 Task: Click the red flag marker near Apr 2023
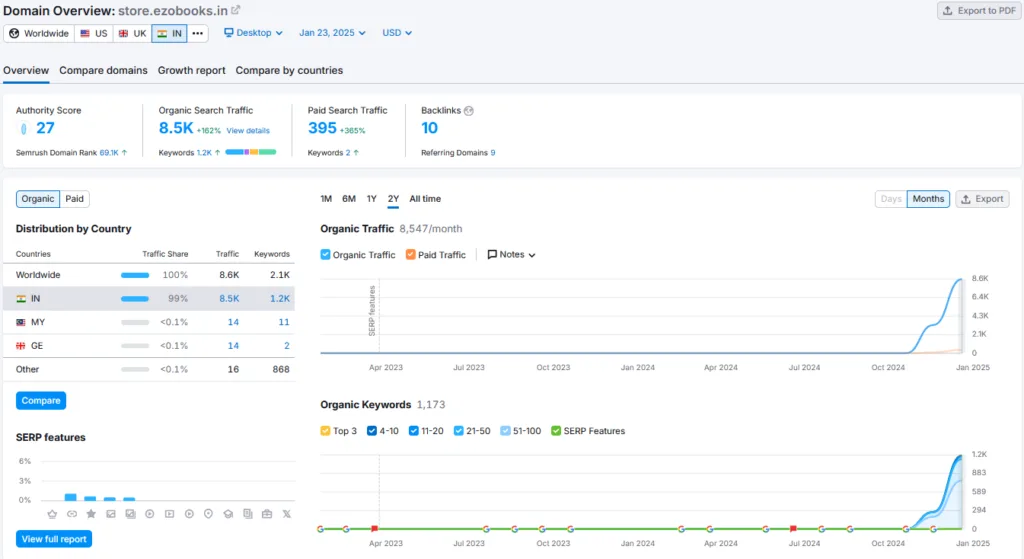pyautogui.click(x=375, y=528)
